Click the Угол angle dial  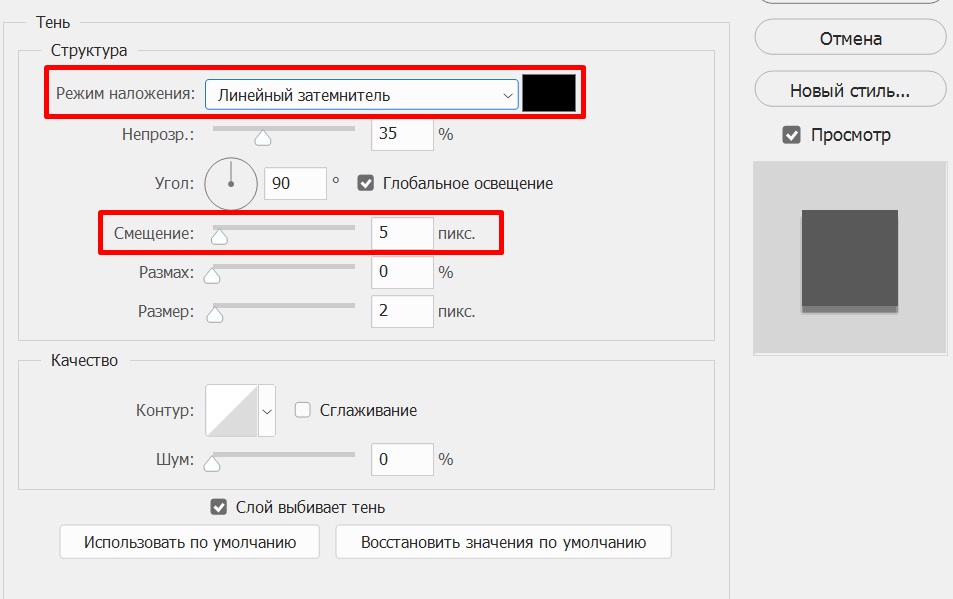click(231, 183)
